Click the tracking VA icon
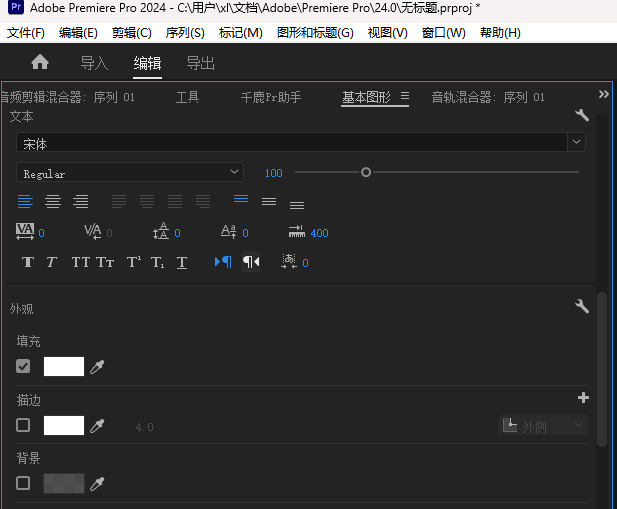This screenshot has width=617, height=509. [x=25, y=231]
